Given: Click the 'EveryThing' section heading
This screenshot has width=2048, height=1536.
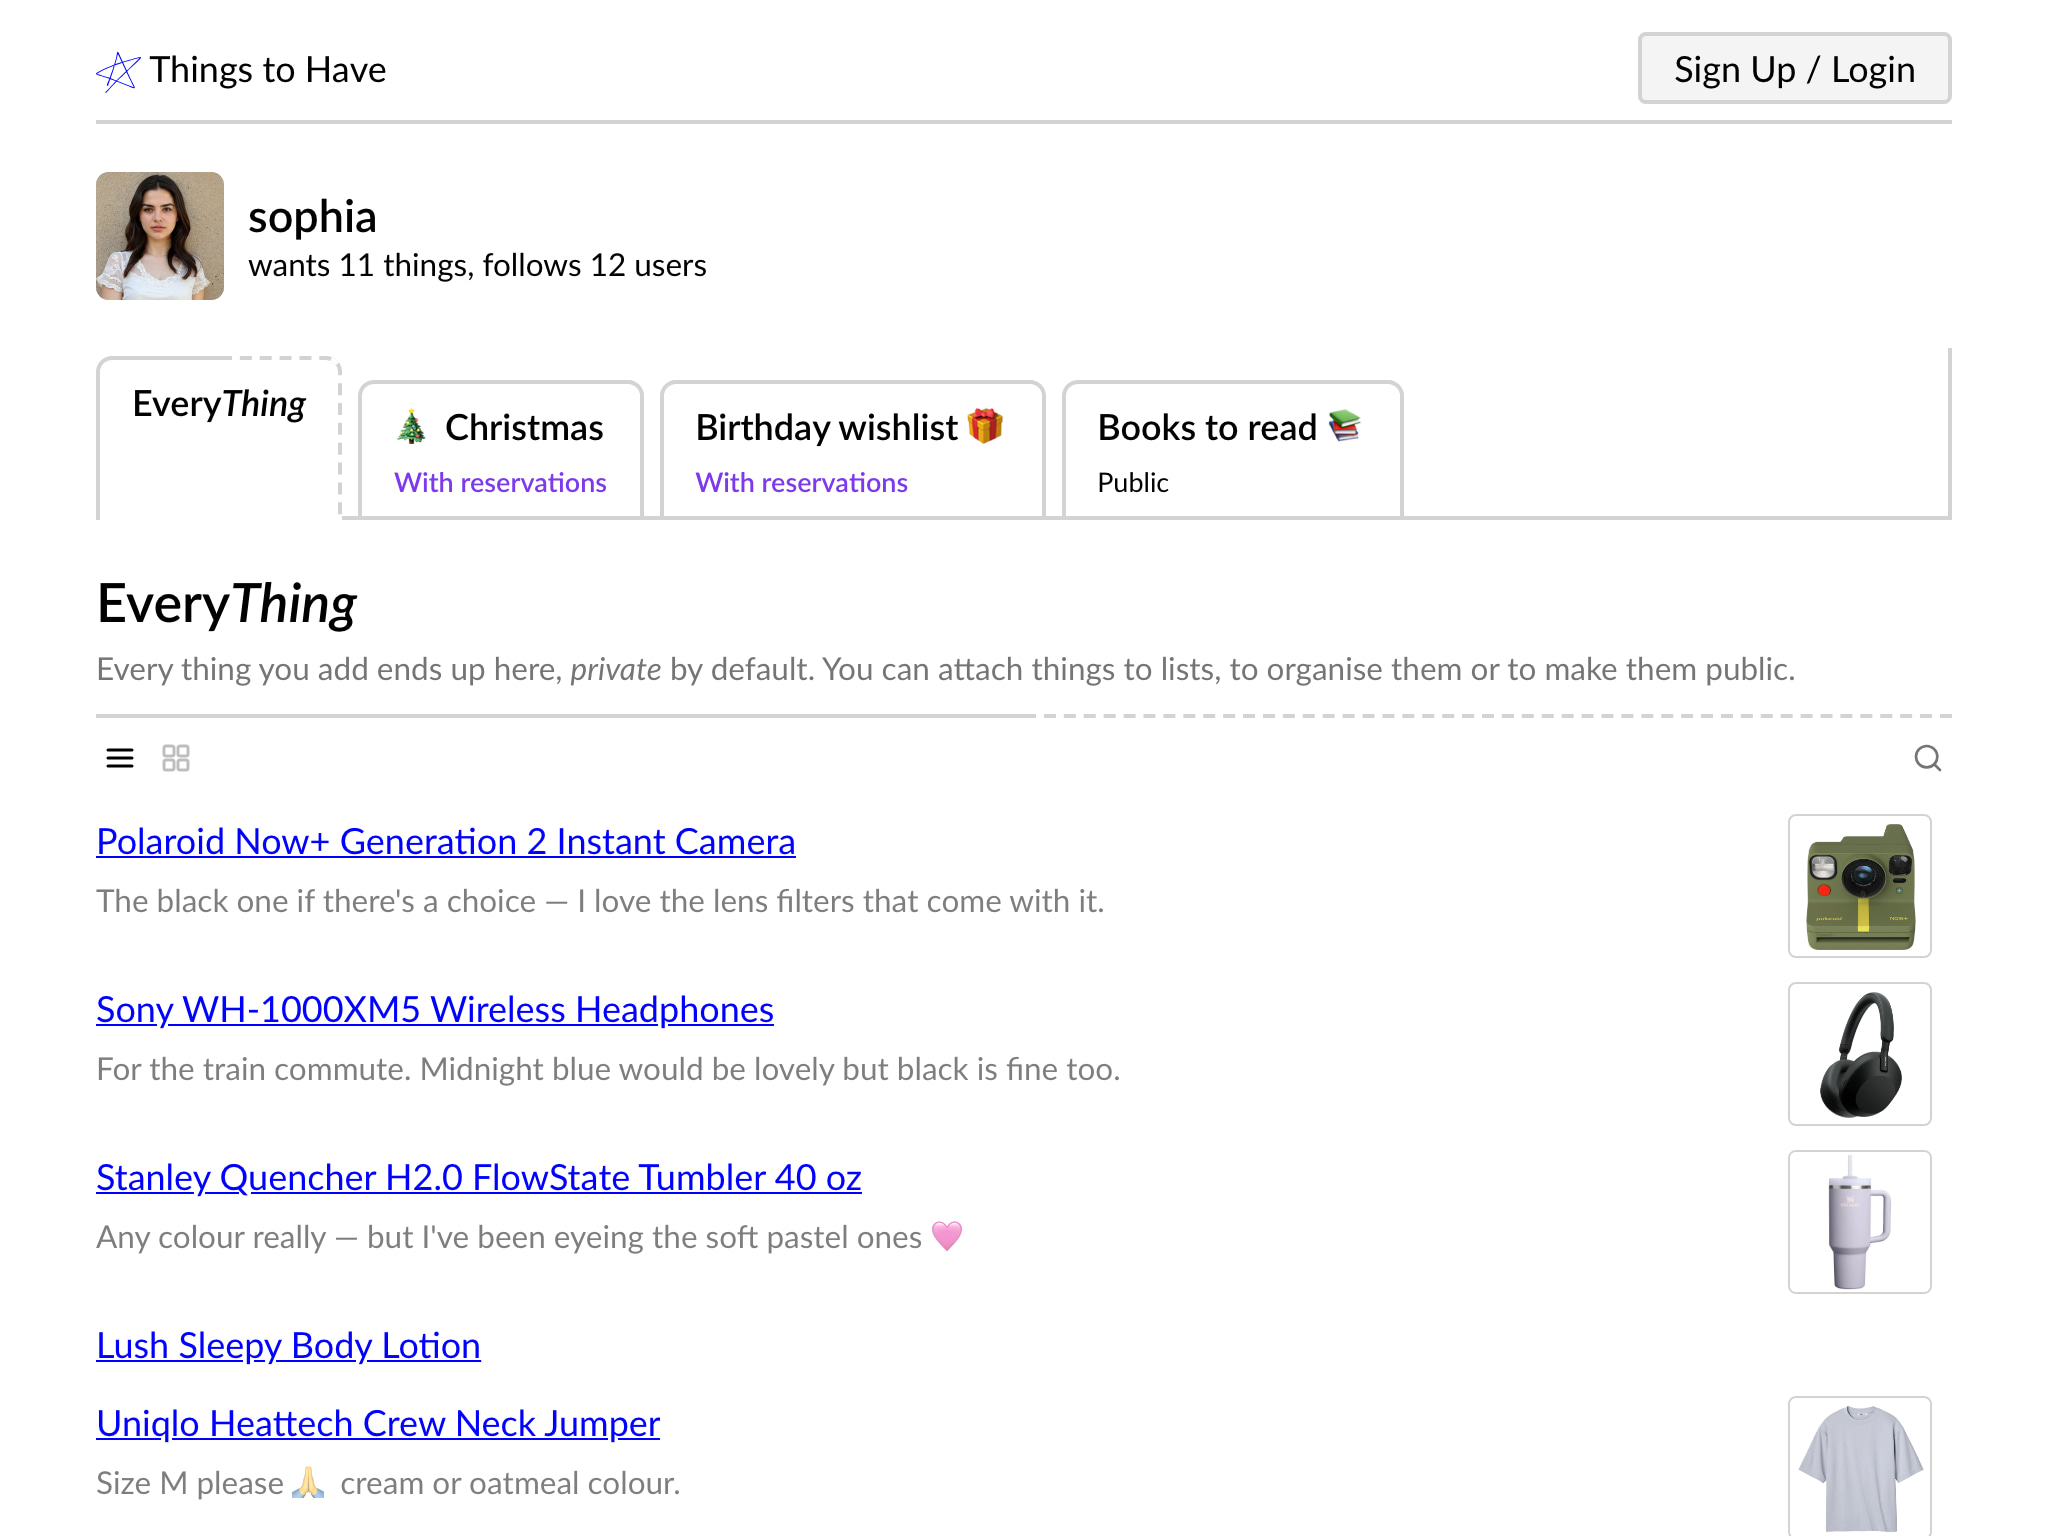Looking at the screenshot, I should click(227, 605).
